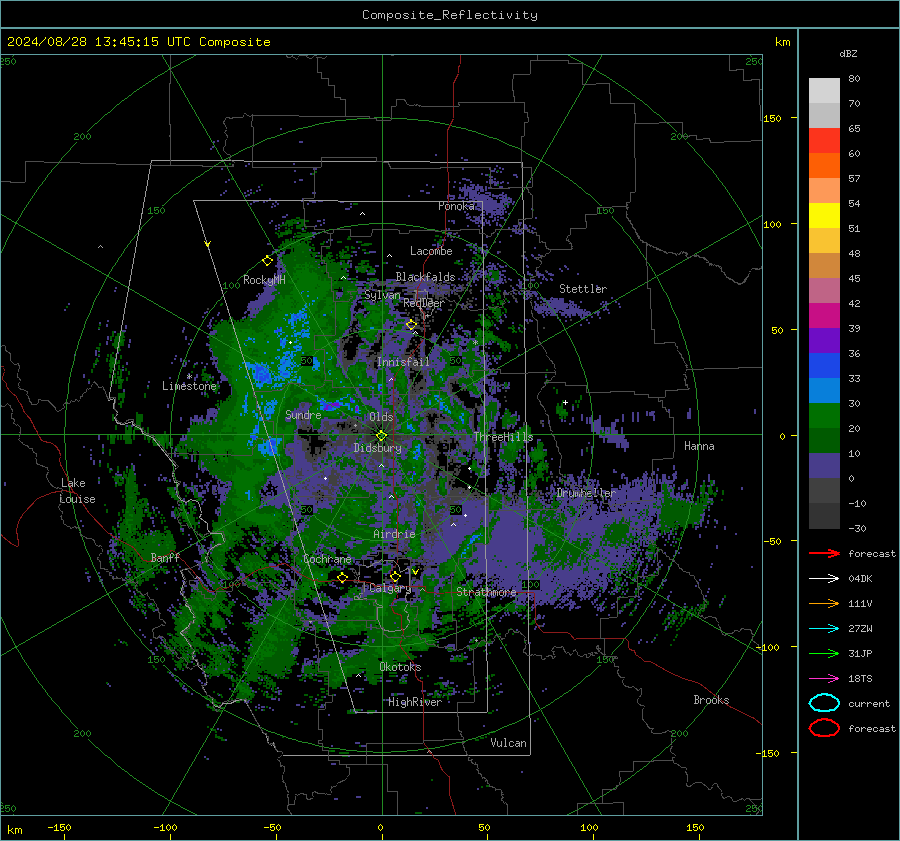Click the cyan 'current' ellipse legend icon
This screenshot has height=841, width=900.
click(824, 703)
